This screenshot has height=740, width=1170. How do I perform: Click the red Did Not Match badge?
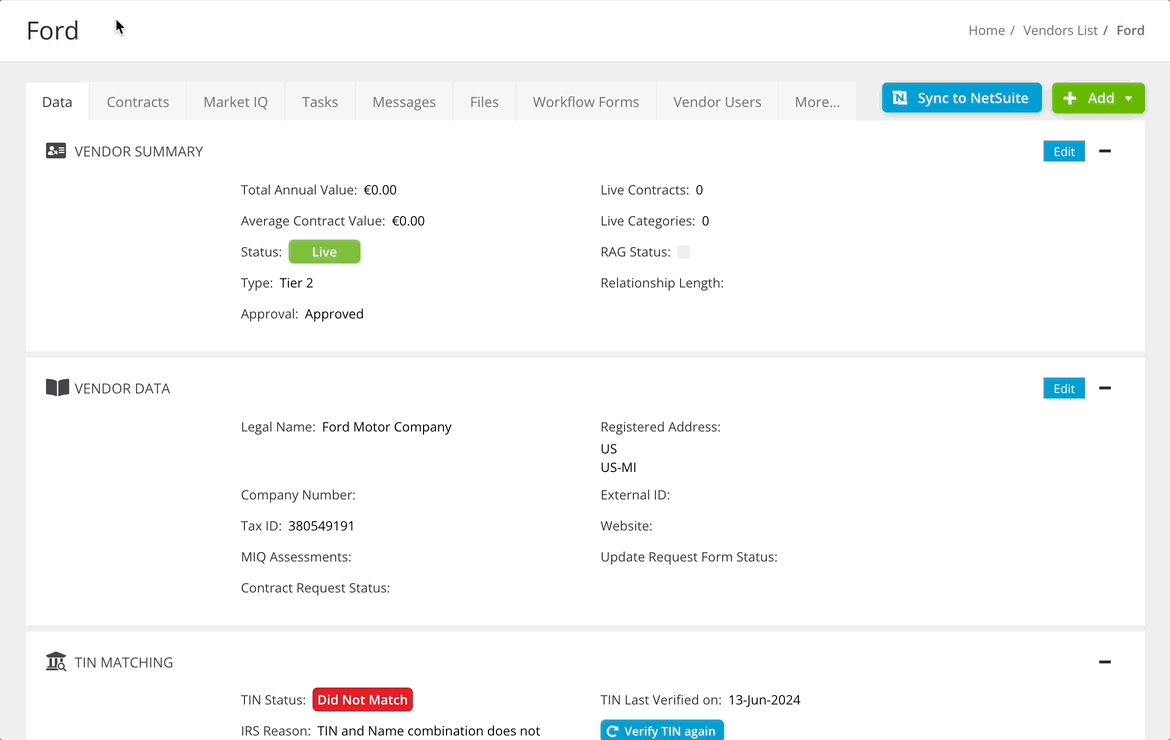click(x=363, y=700)
